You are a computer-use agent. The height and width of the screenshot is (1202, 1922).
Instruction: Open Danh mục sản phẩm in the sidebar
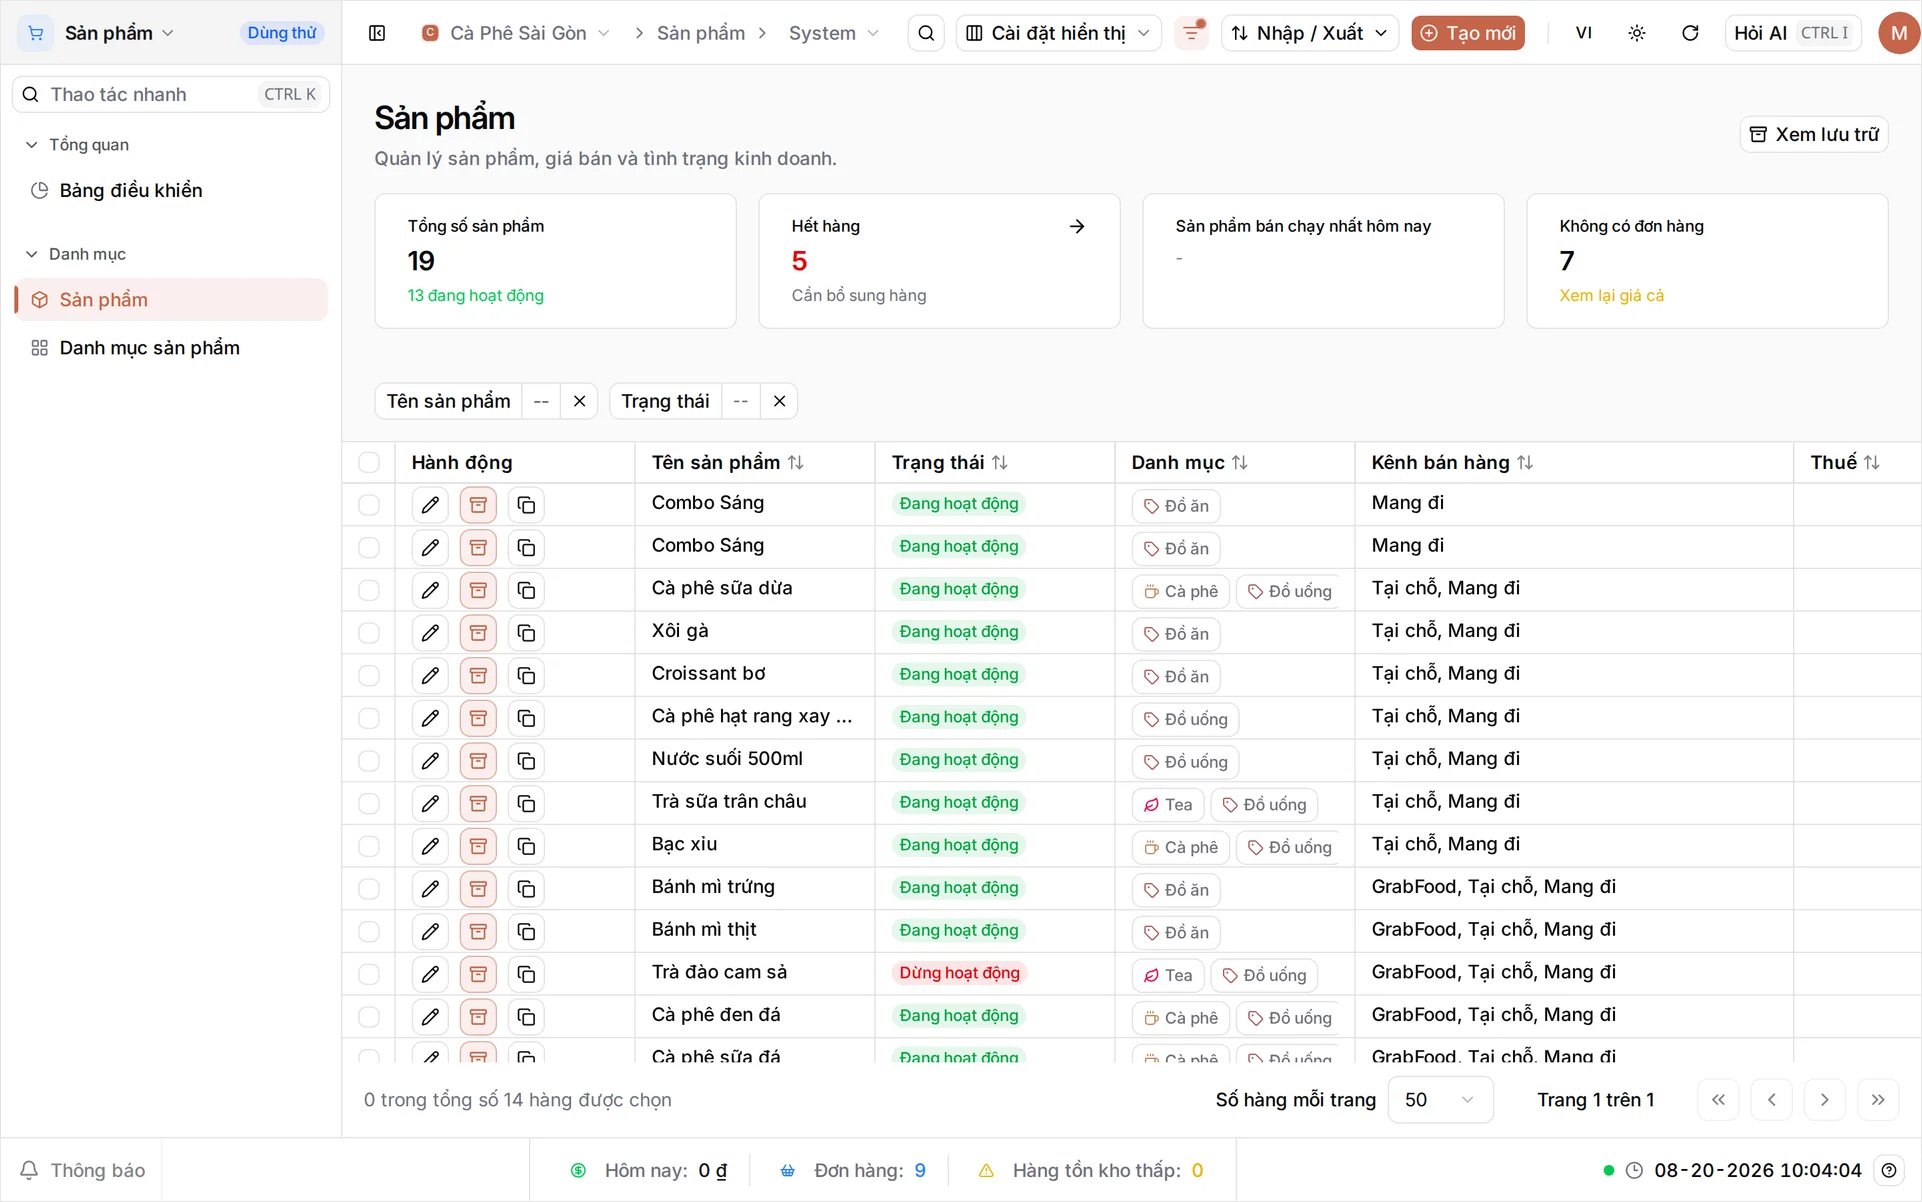point(171,348)
